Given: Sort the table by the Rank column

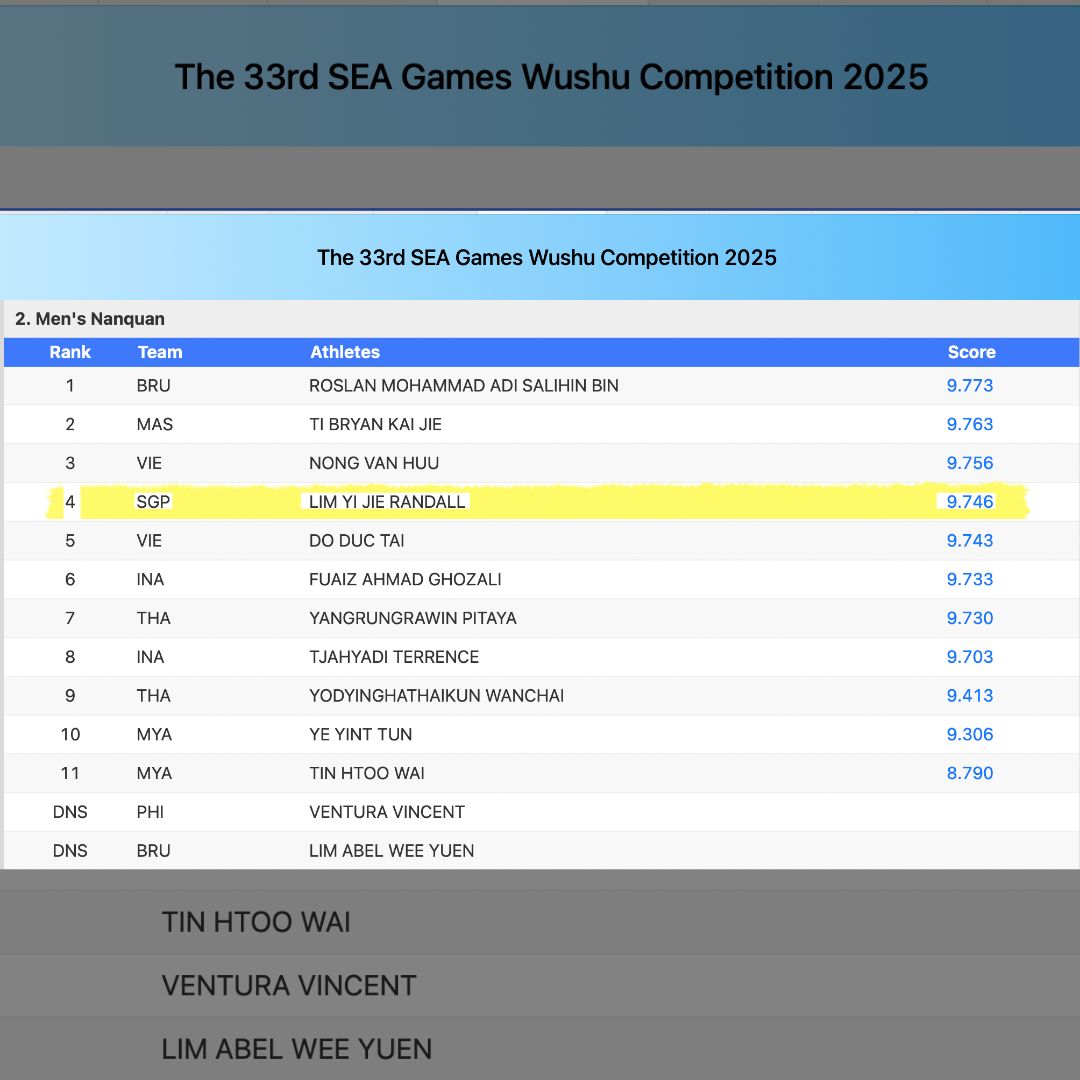Looking at the screenshot, I should (70, 352).
